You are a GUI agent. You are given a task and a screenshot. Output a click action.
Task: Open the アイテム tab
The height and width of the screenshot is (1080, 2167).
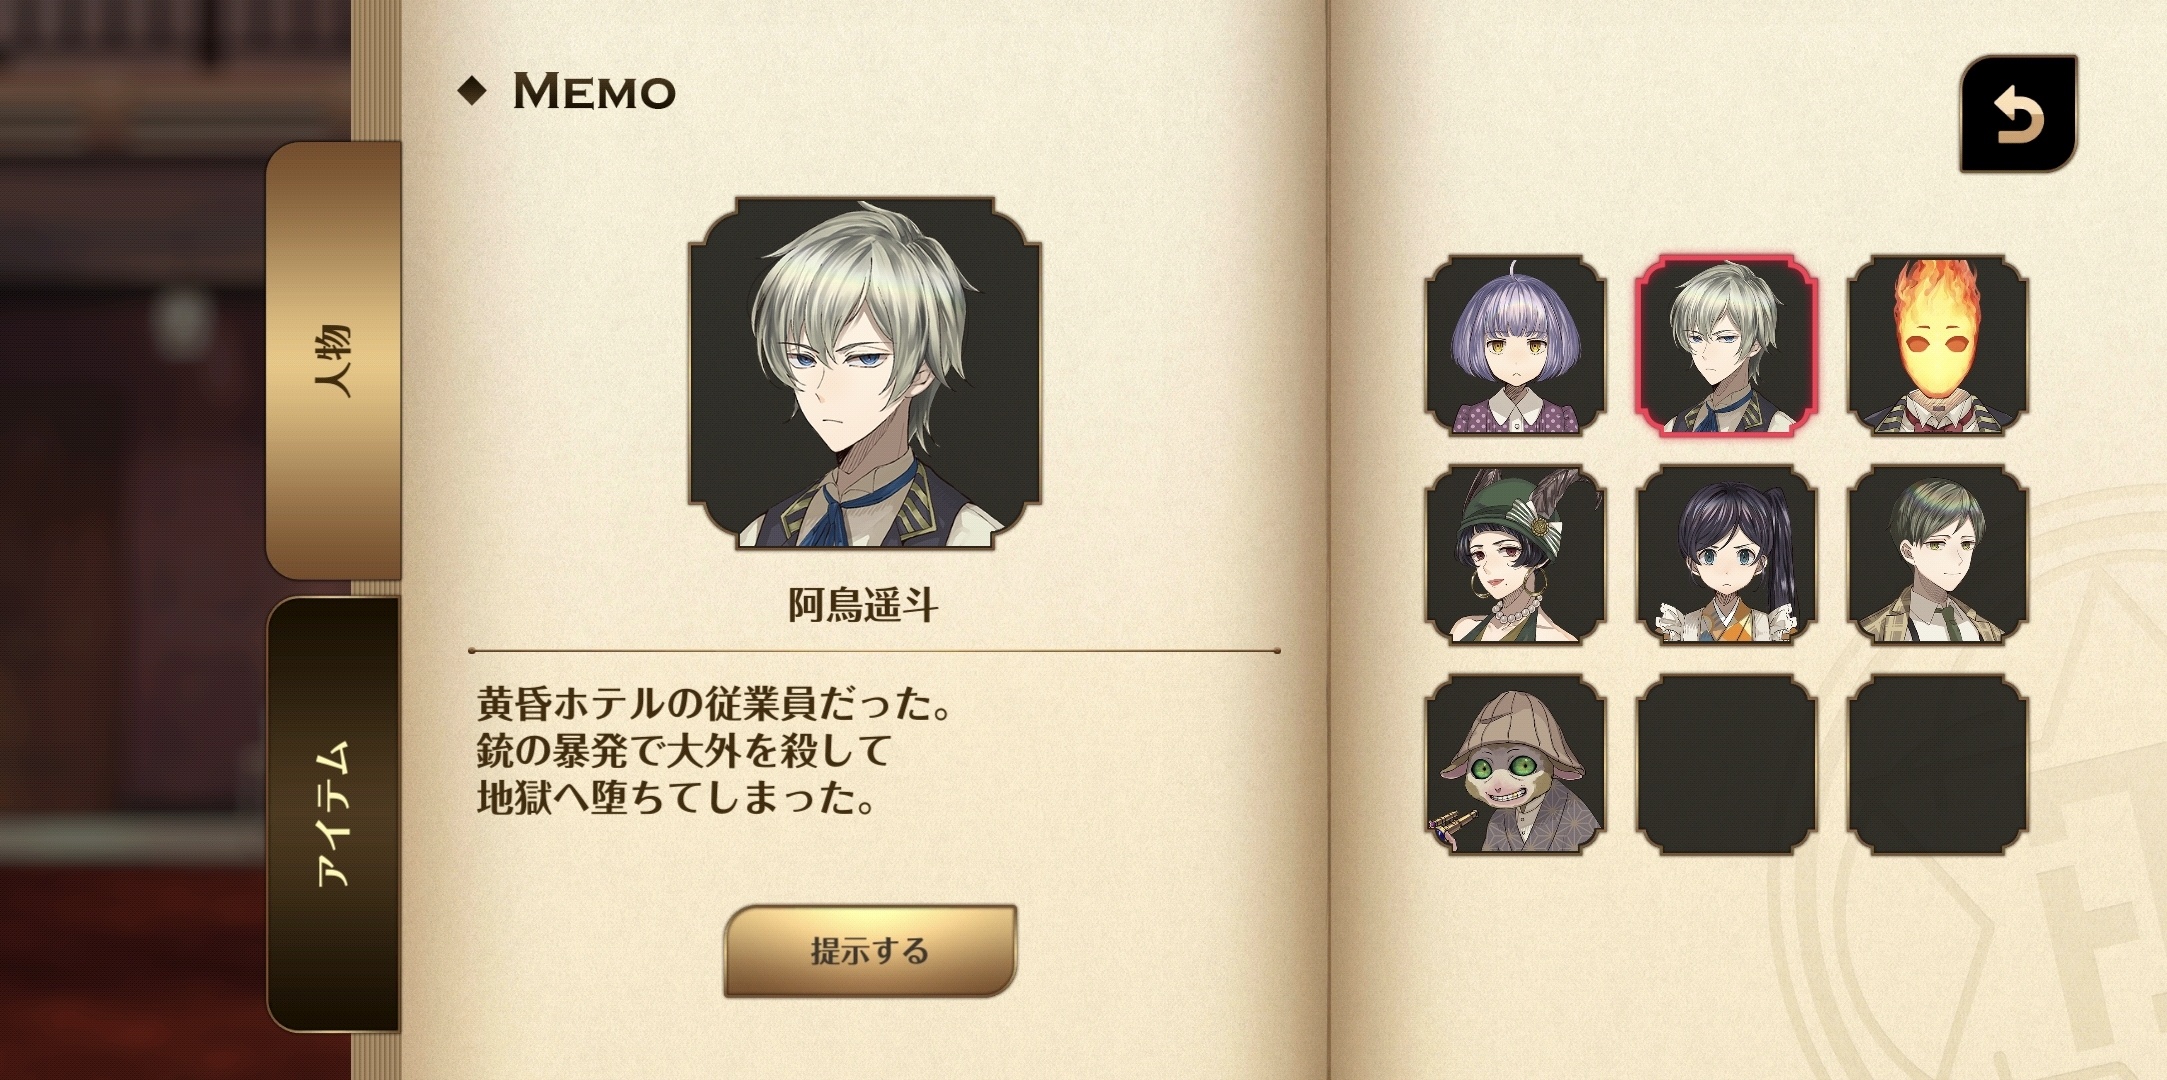coord(333,814)
